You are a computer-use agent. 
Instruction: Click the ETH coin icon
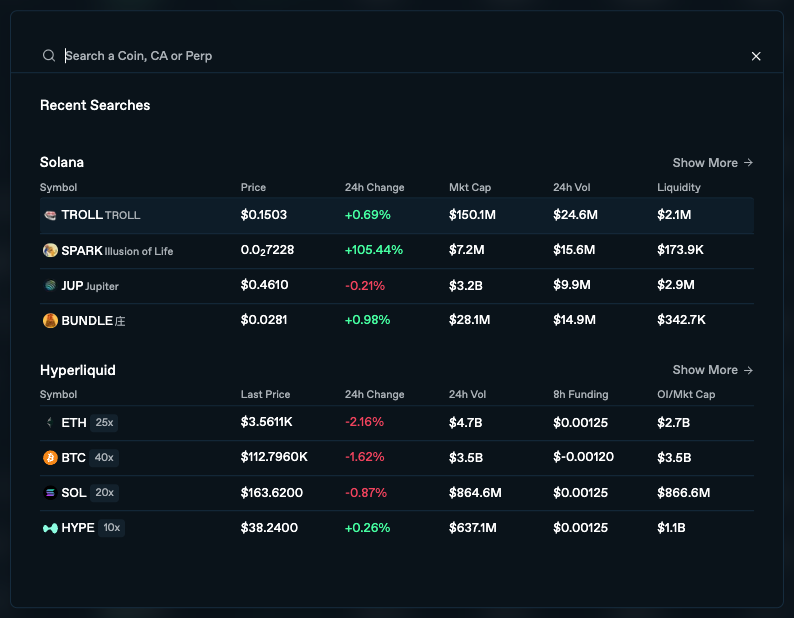pyautogui.click(x=50, y=422)
